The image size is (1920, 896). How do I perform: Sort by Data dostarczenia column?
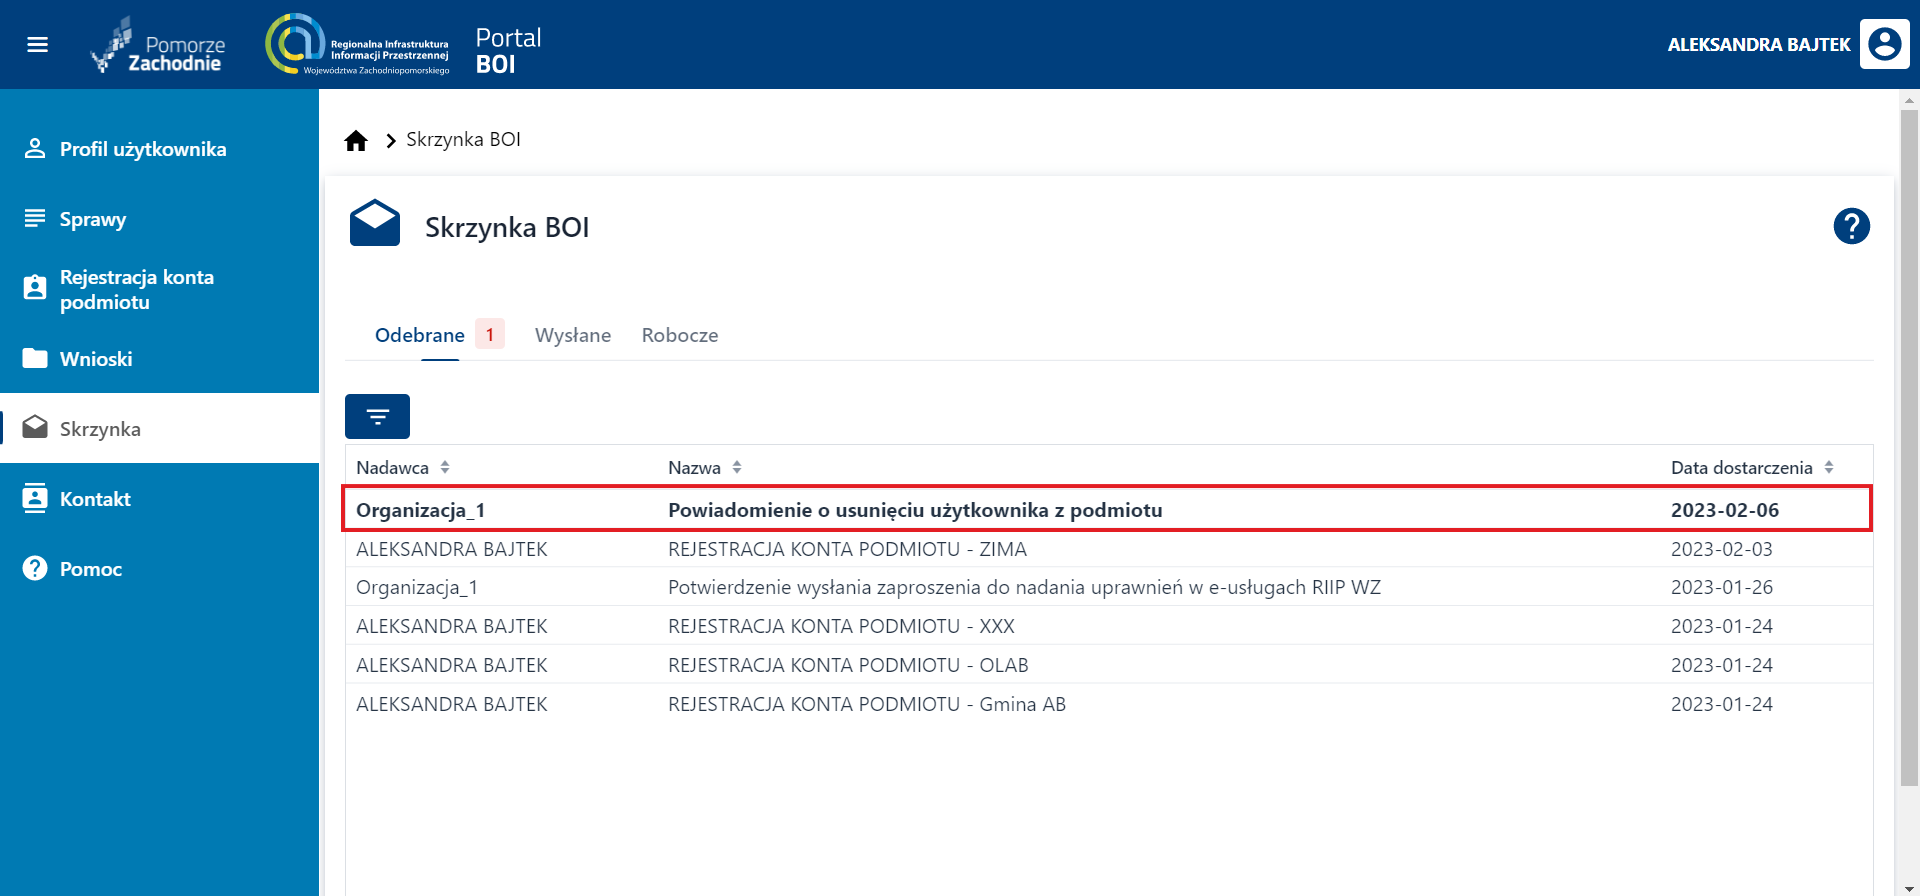point(1828,467)
